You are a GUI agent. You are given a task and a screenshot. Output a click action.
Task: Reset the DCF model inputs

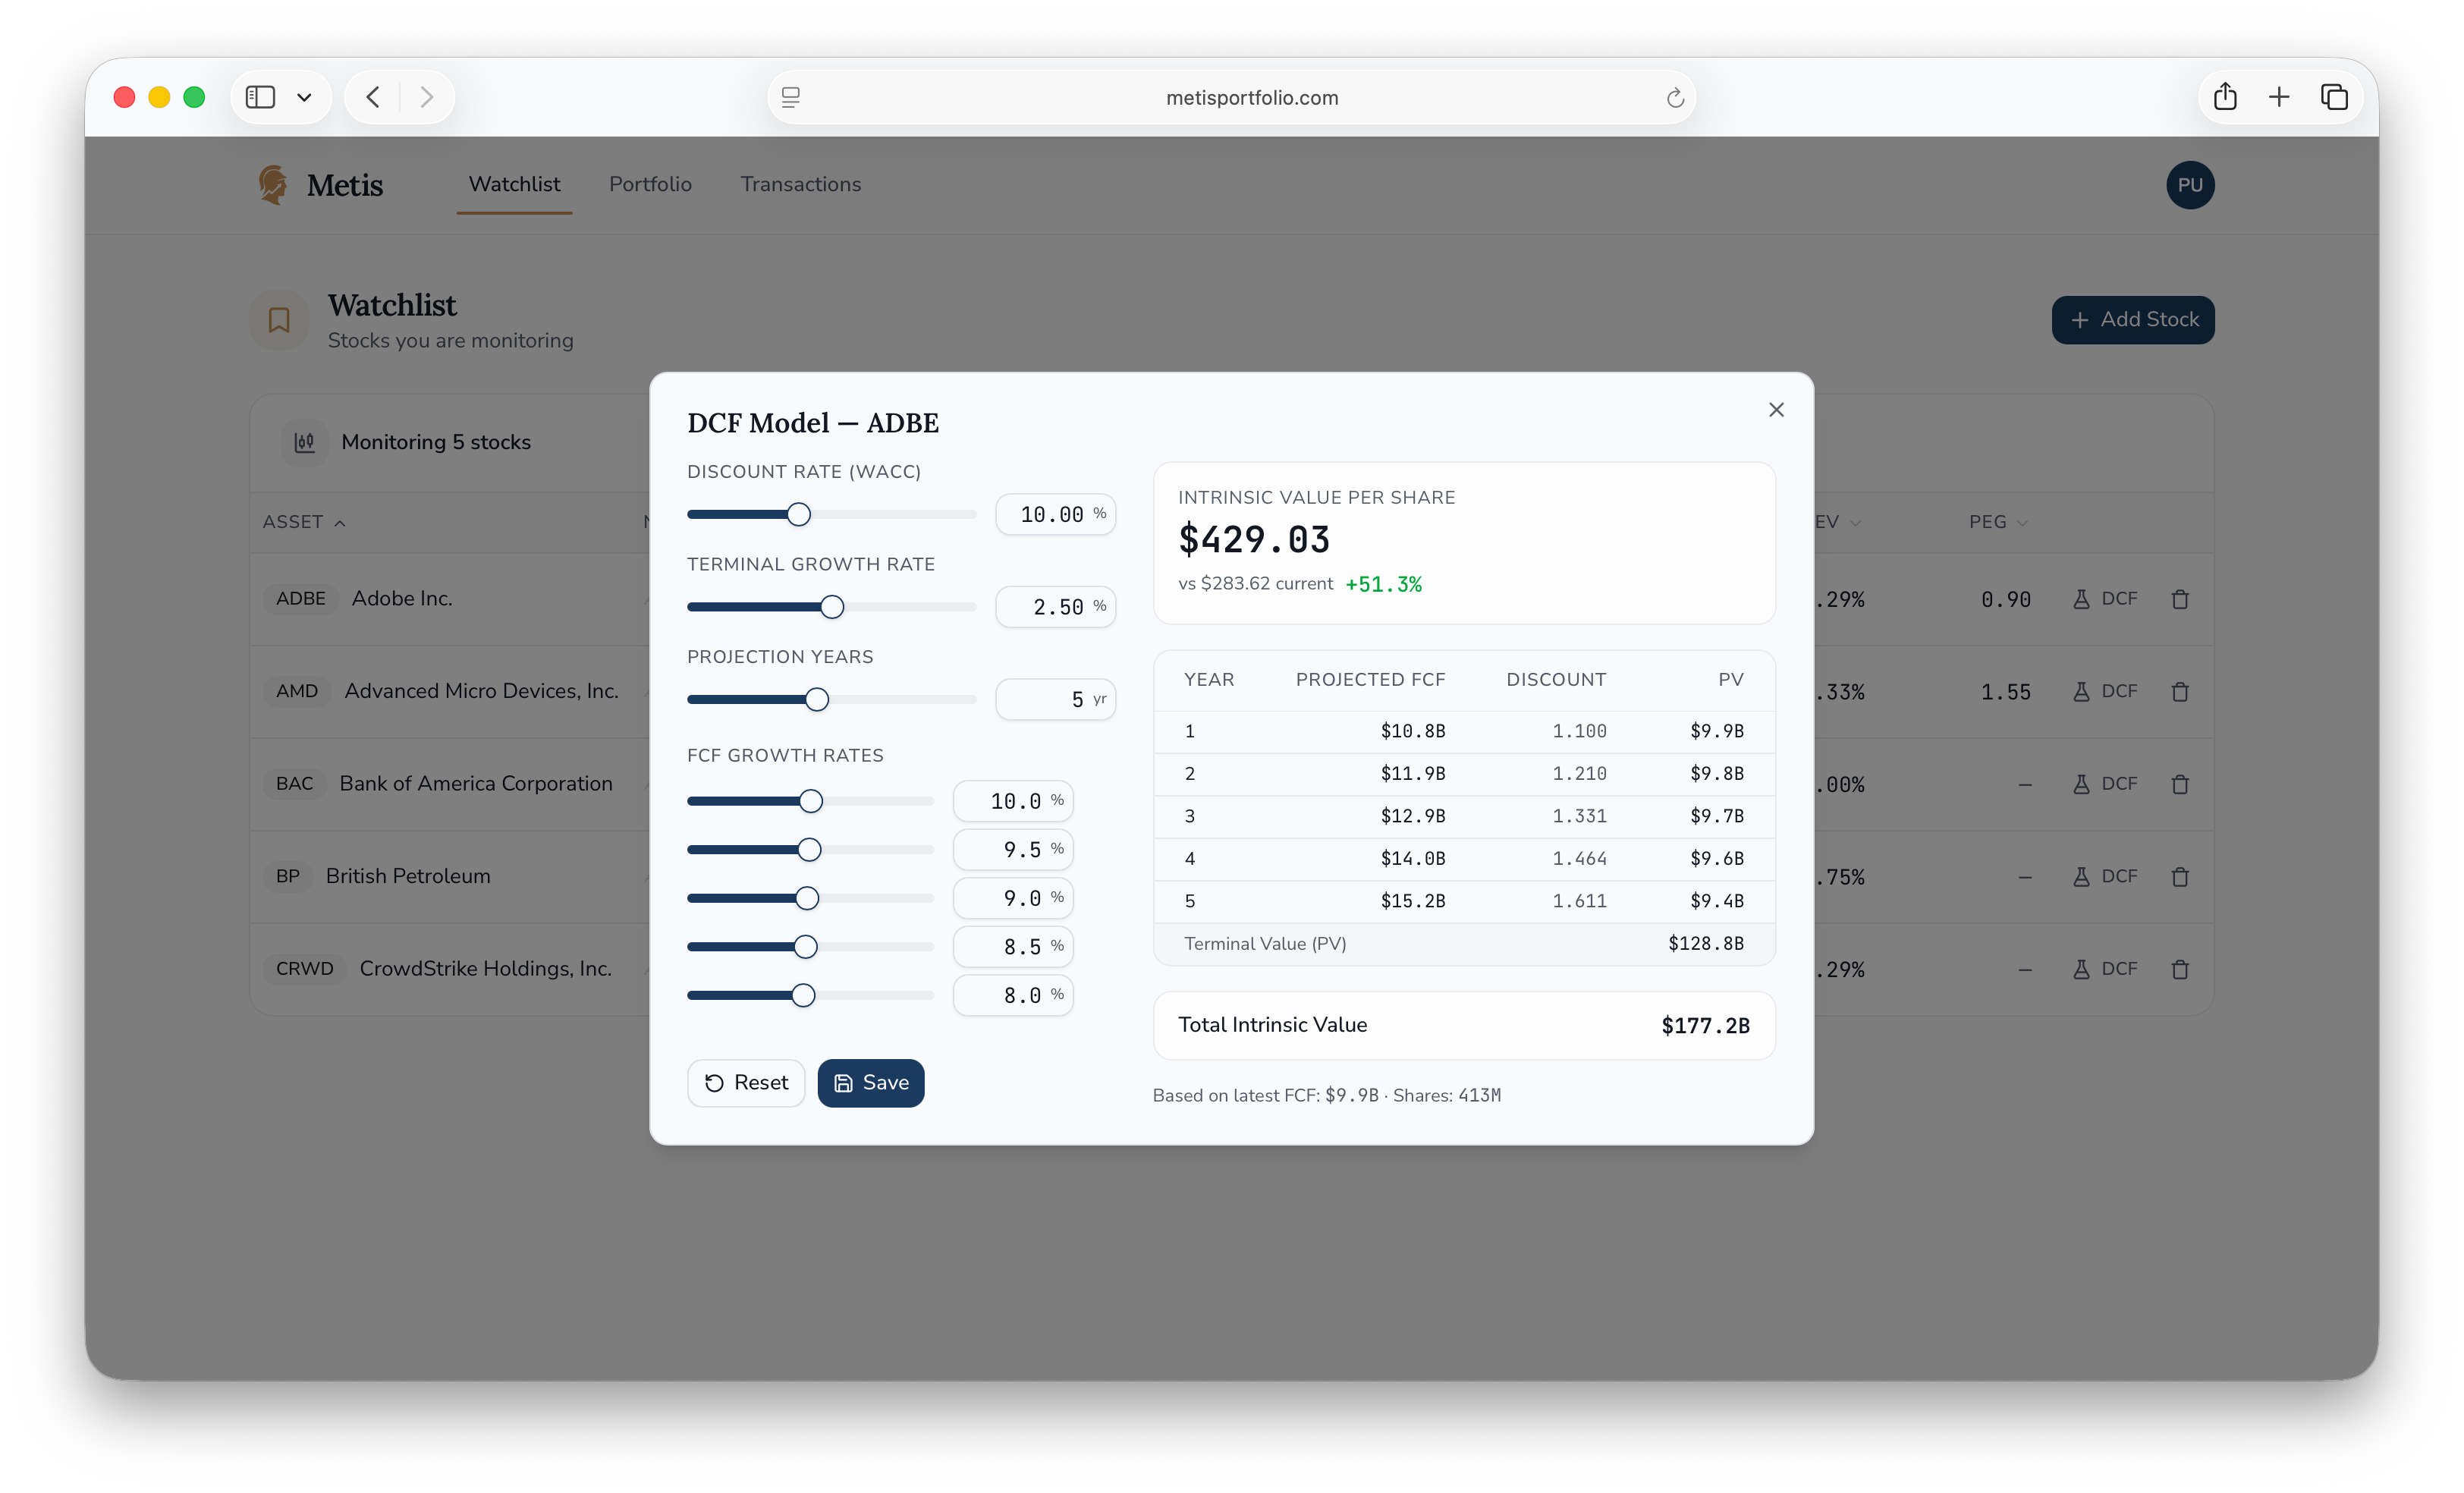pyautogui.click(x=745, y=1082)
